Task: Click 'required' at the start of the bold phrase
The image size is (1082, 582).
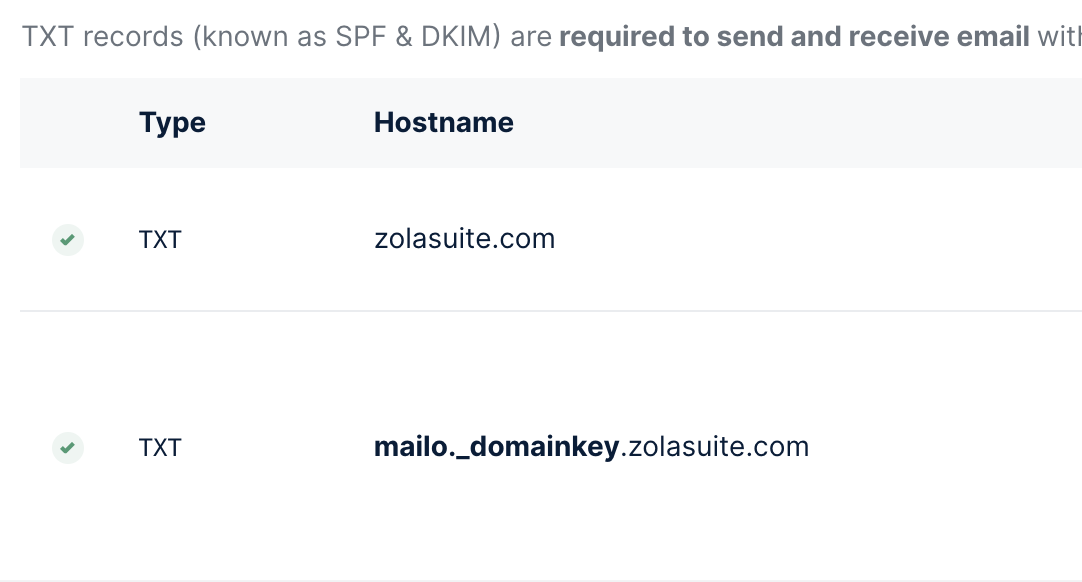Action: coord(616,38)
